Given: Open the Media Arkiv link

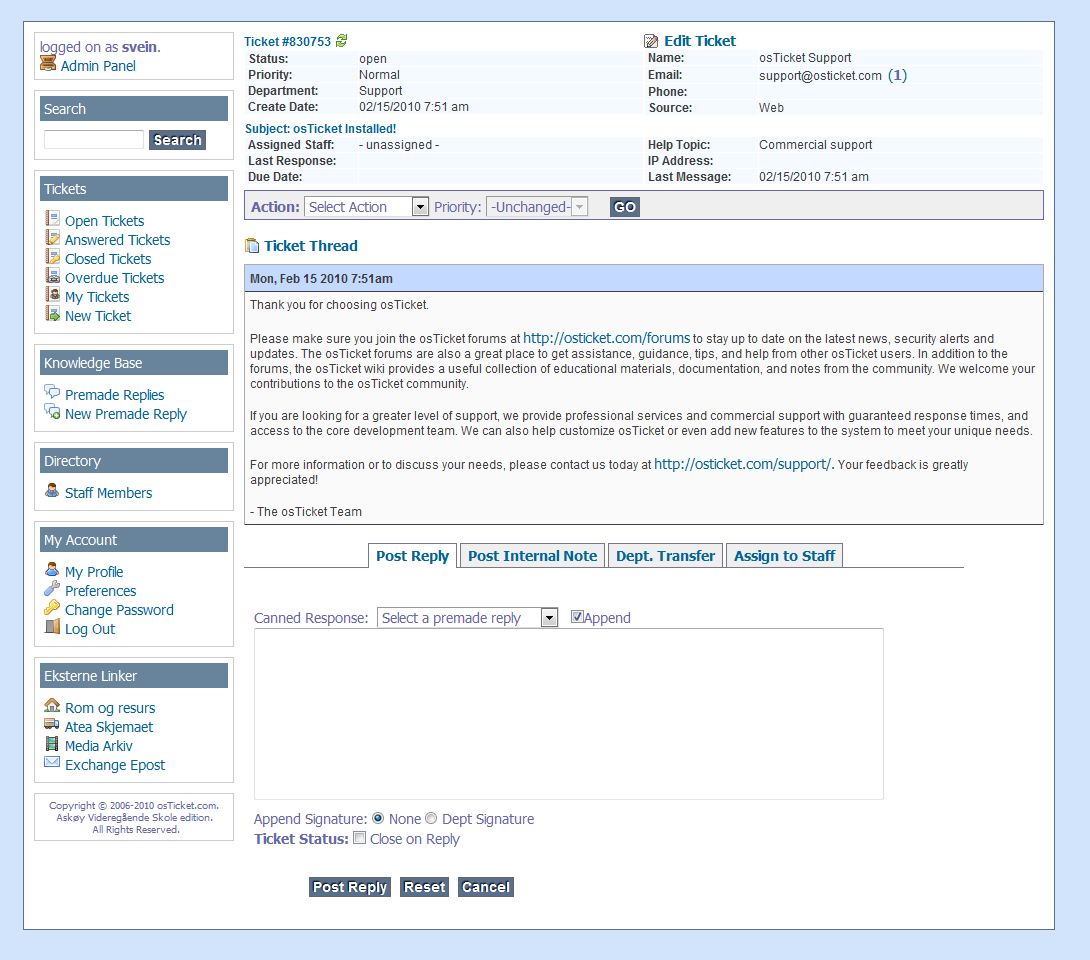Looking at the screenshot, I should point(99,746).
